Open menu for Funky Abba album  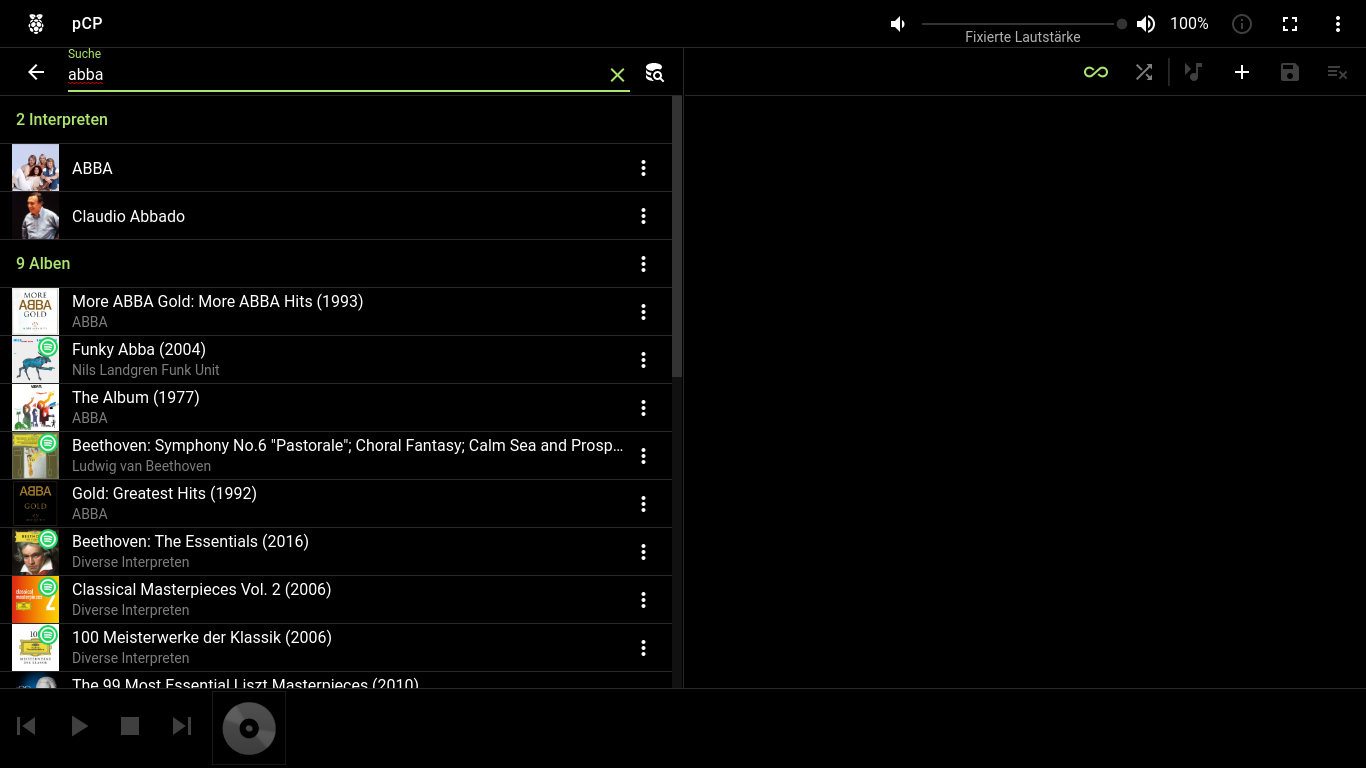click(x=643, y=360)
